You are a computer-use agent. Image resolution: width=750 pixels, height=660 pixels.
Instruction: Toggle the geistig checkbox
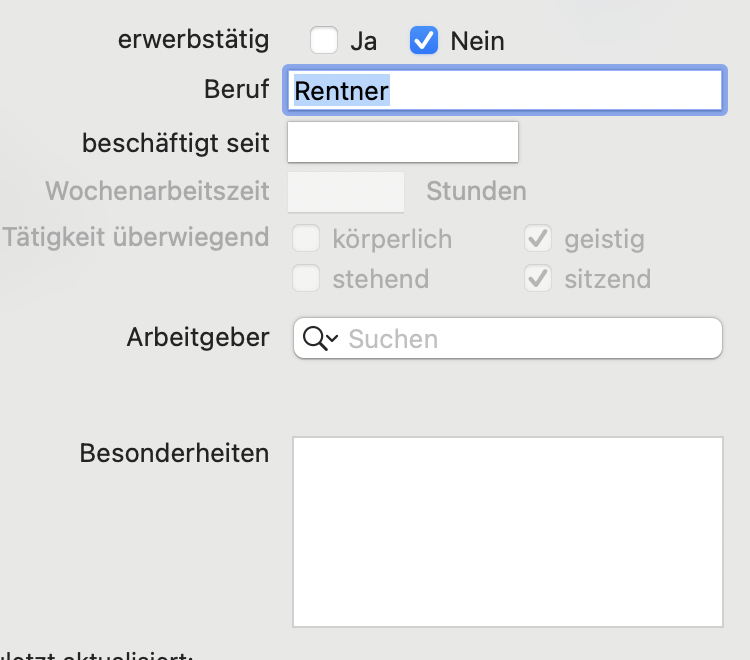pos(538,238)
